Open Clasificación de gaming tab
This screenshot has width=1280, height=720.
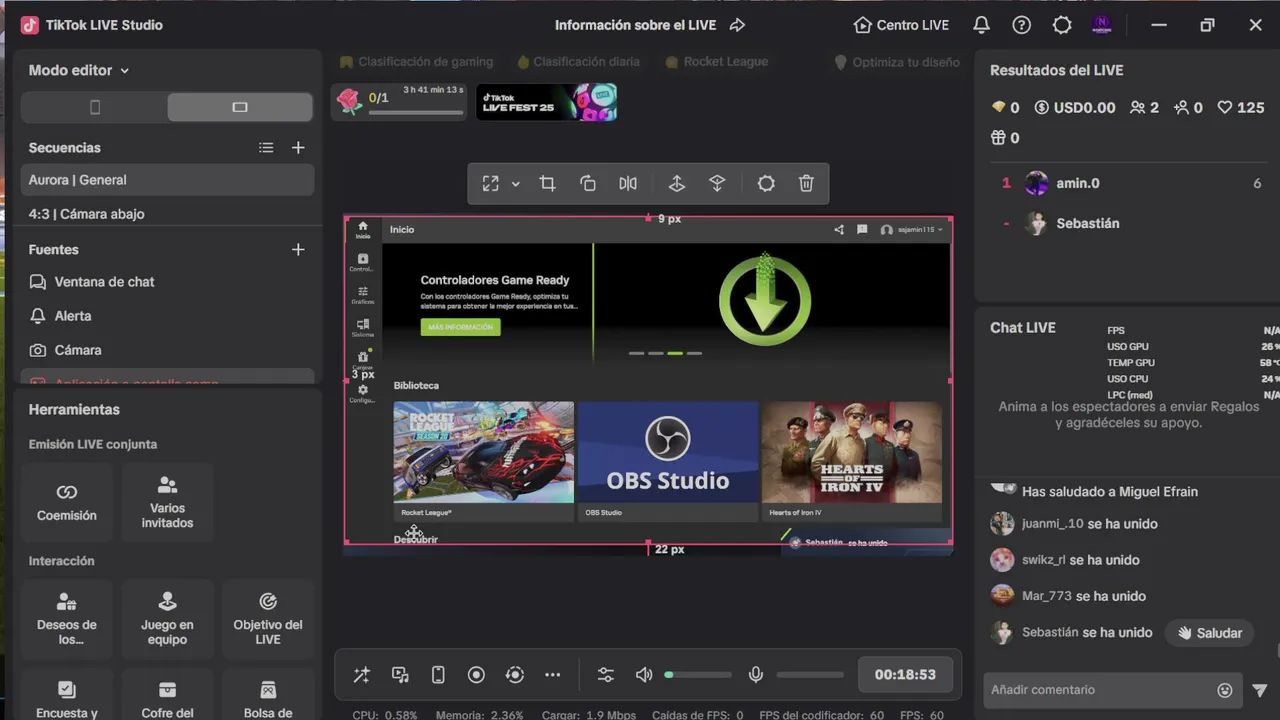click(x=417, y=62)
